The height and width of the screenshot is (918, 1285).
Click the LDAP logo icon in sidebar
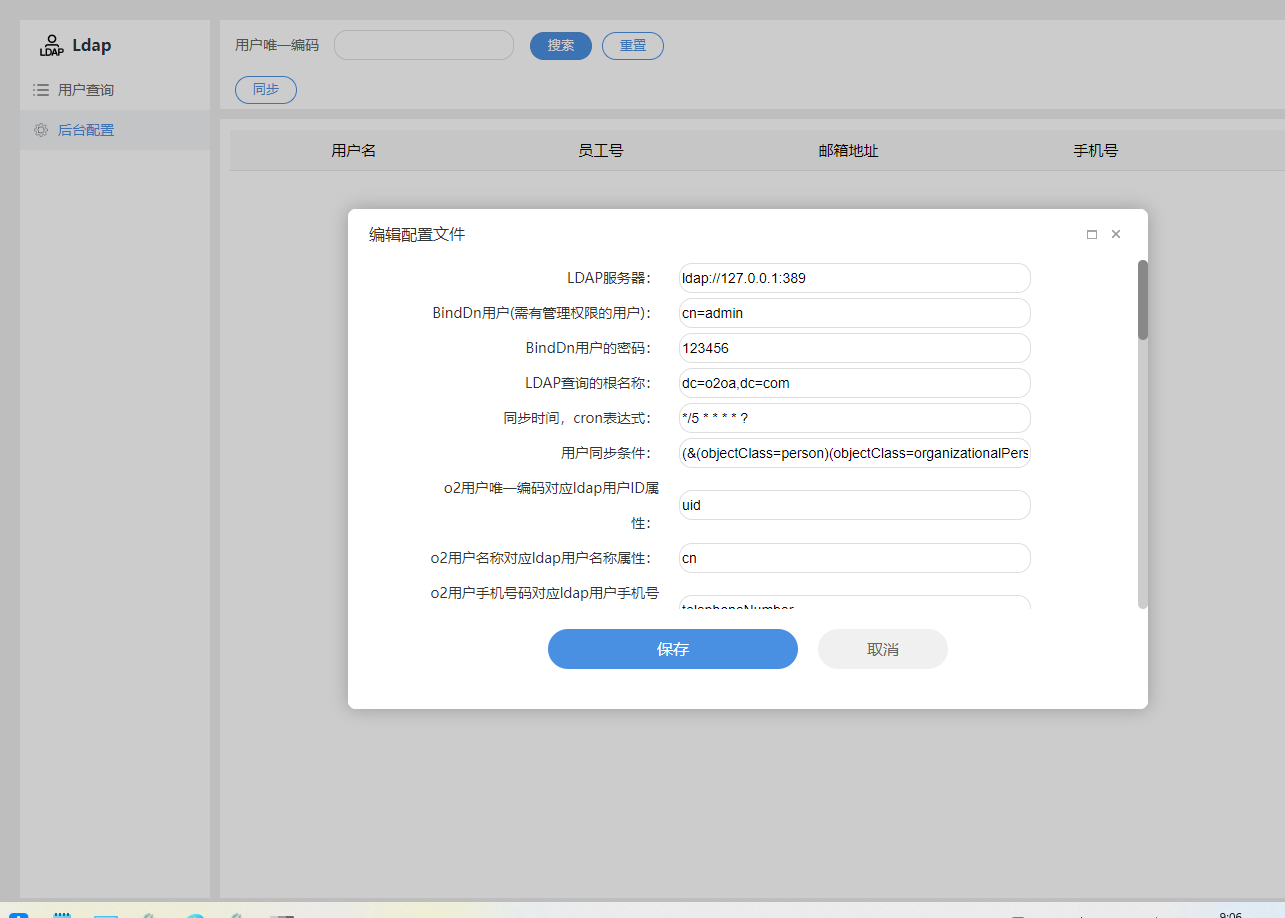coord(51,45)
